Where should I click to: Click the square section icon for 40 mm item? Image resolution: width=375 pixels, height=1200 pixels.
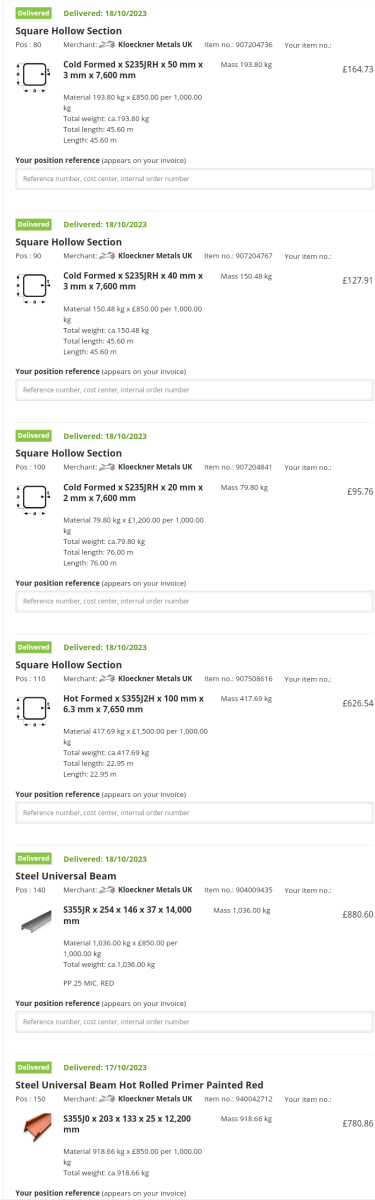[x=35, y=287]
